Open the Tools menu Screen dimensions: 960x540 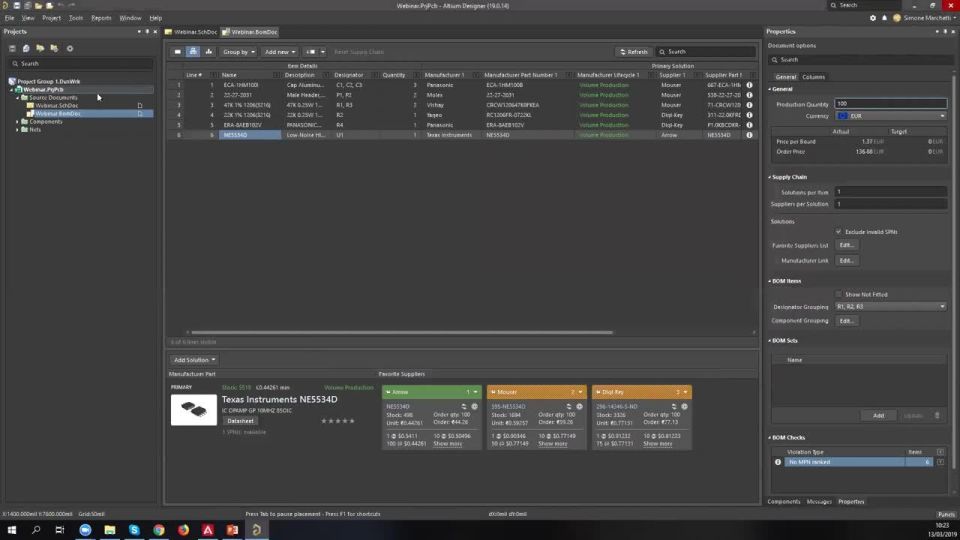tap(75, 18)
